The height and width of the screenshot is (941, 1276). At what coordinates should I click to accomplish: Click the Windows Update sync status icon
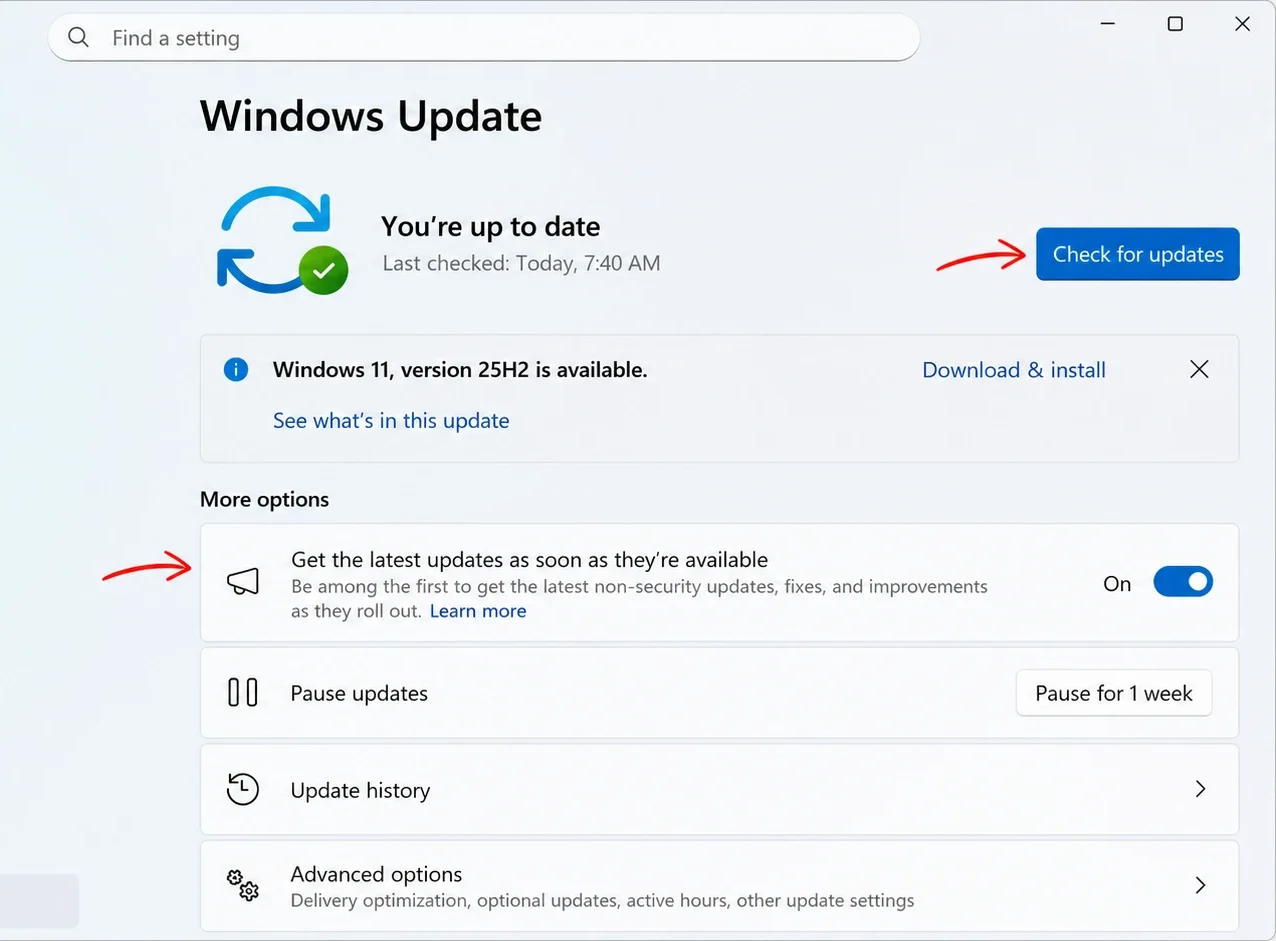(282, 240)
